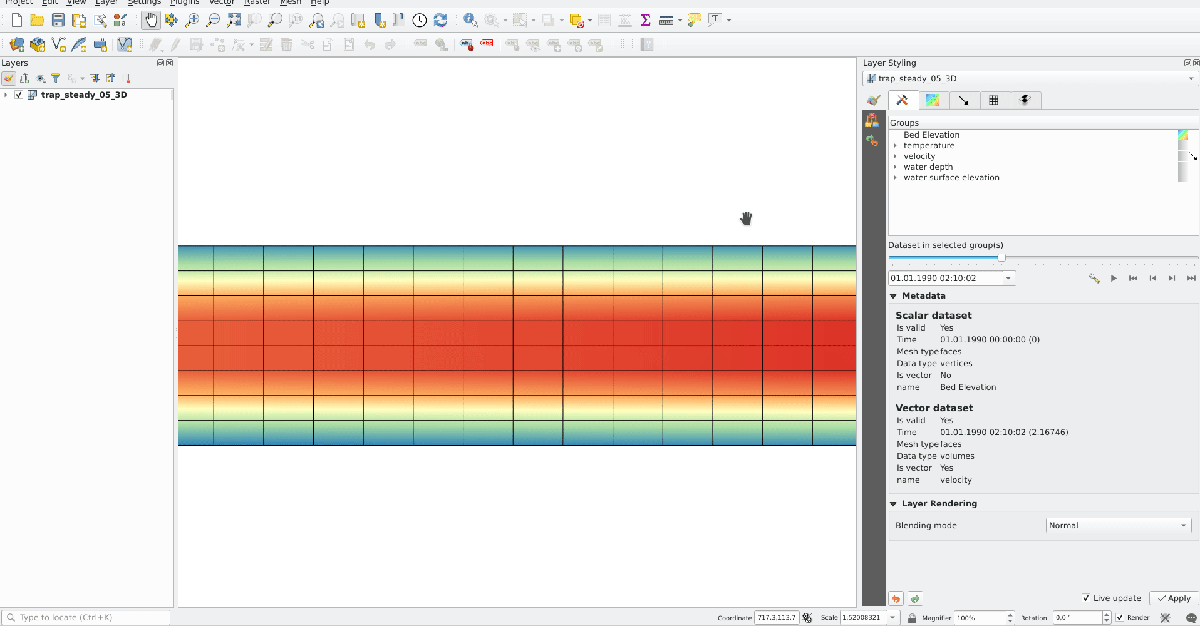This screenshot has height=626, width=1200.
Task: Open the Settings menu
Action: [x=143, y=3]
